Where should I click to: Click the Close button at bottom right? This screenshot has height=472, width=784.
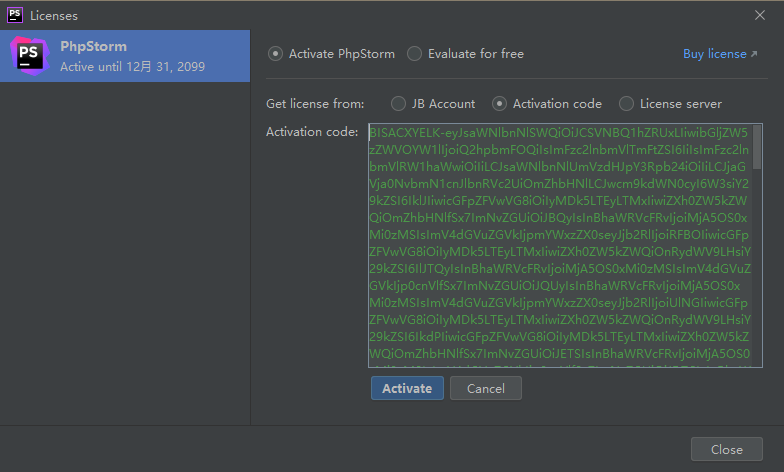(726, 449)
